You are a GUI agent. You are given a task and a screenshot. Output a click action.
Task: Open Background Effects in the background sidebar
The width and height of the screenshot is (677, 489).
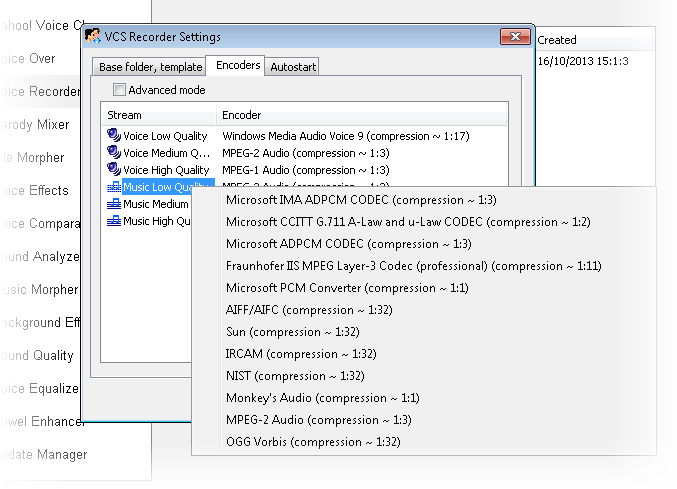40,322
